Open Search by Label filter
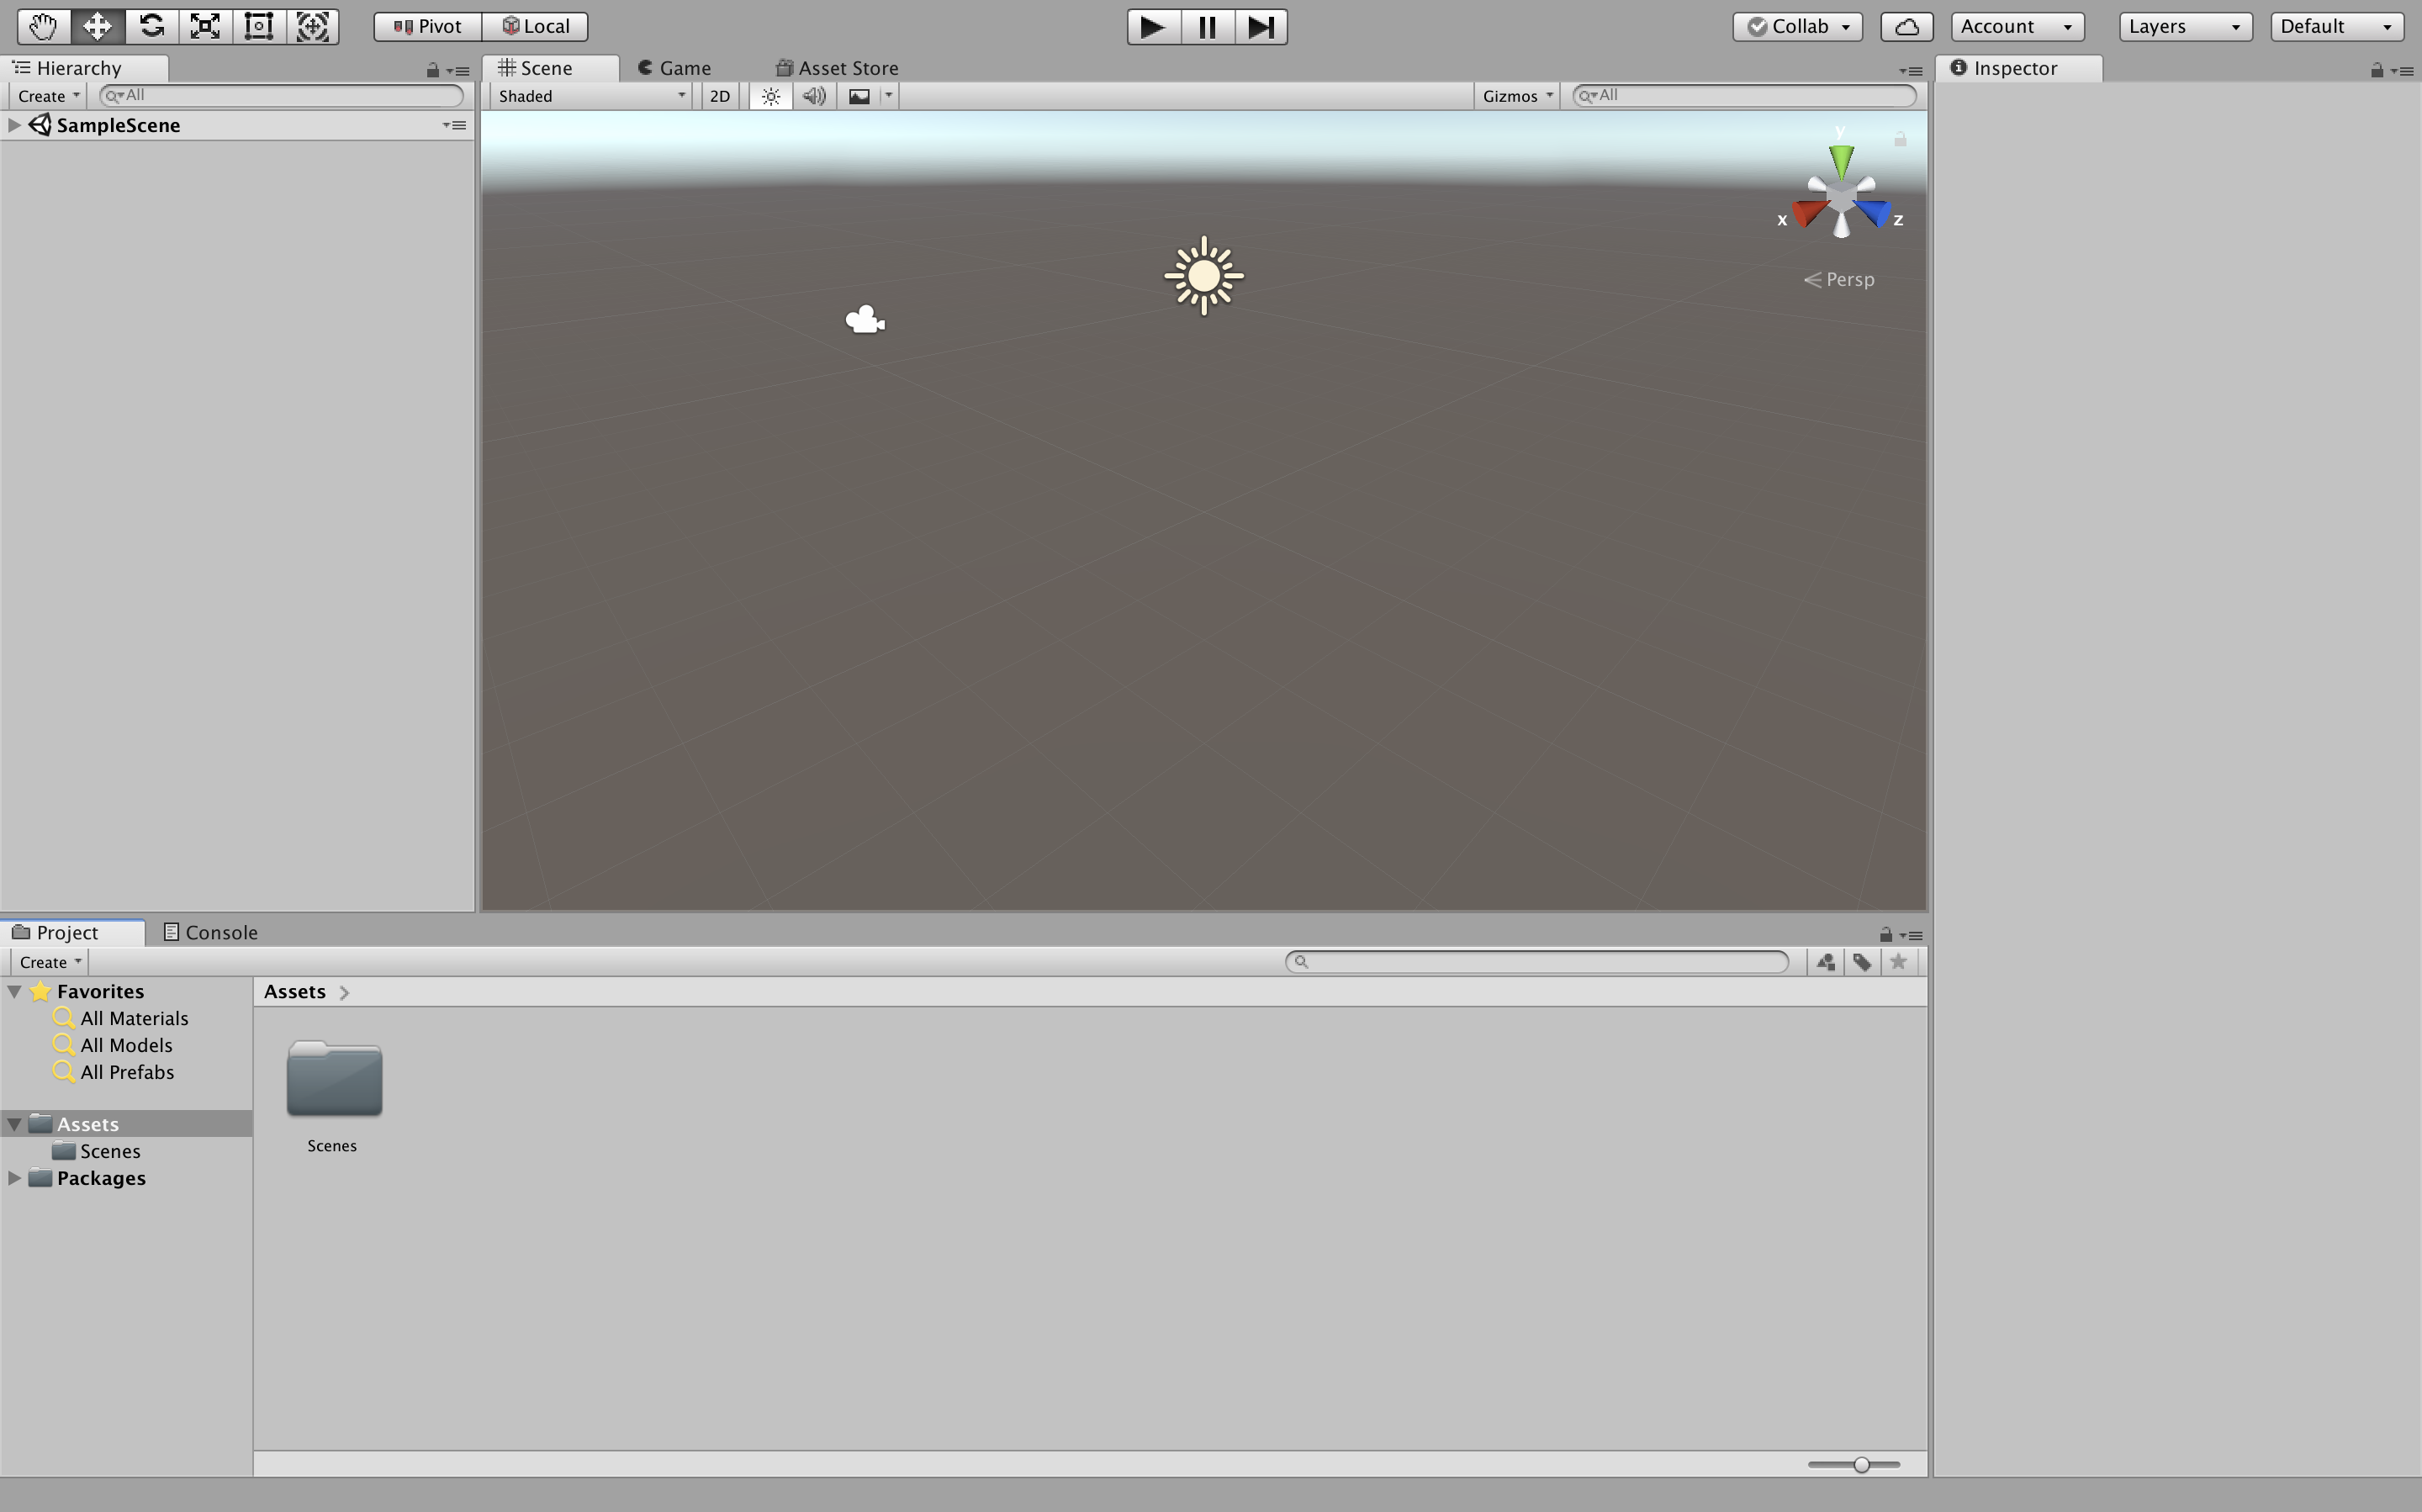Screen dimensions: 2422x1512 [x=1862, y=962]
